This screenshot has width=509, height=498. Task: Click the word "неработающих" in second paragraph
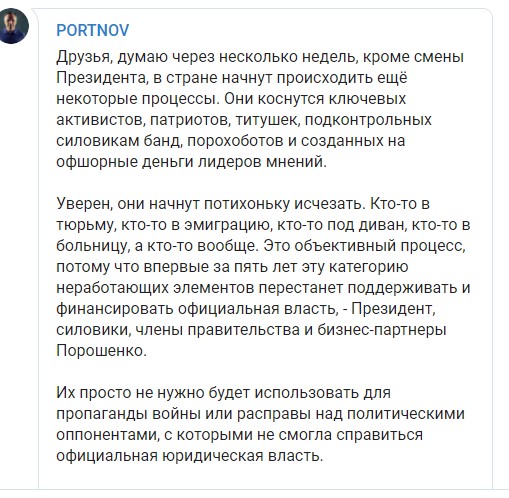click(x=113, y=288)
